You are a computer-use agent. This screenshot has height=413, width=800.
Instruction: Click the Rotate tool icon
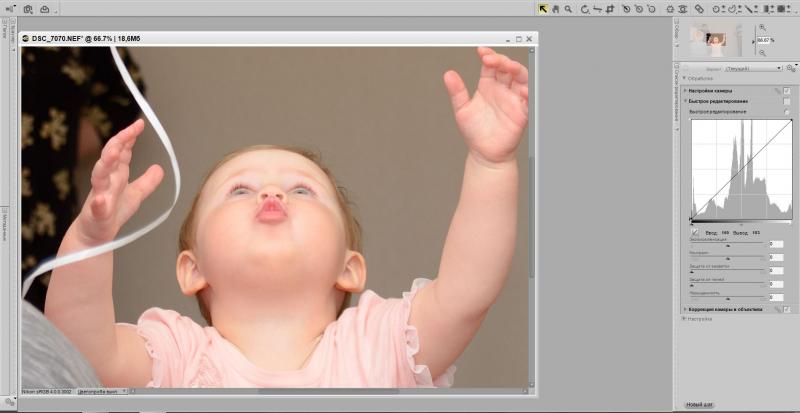(585, 9)
